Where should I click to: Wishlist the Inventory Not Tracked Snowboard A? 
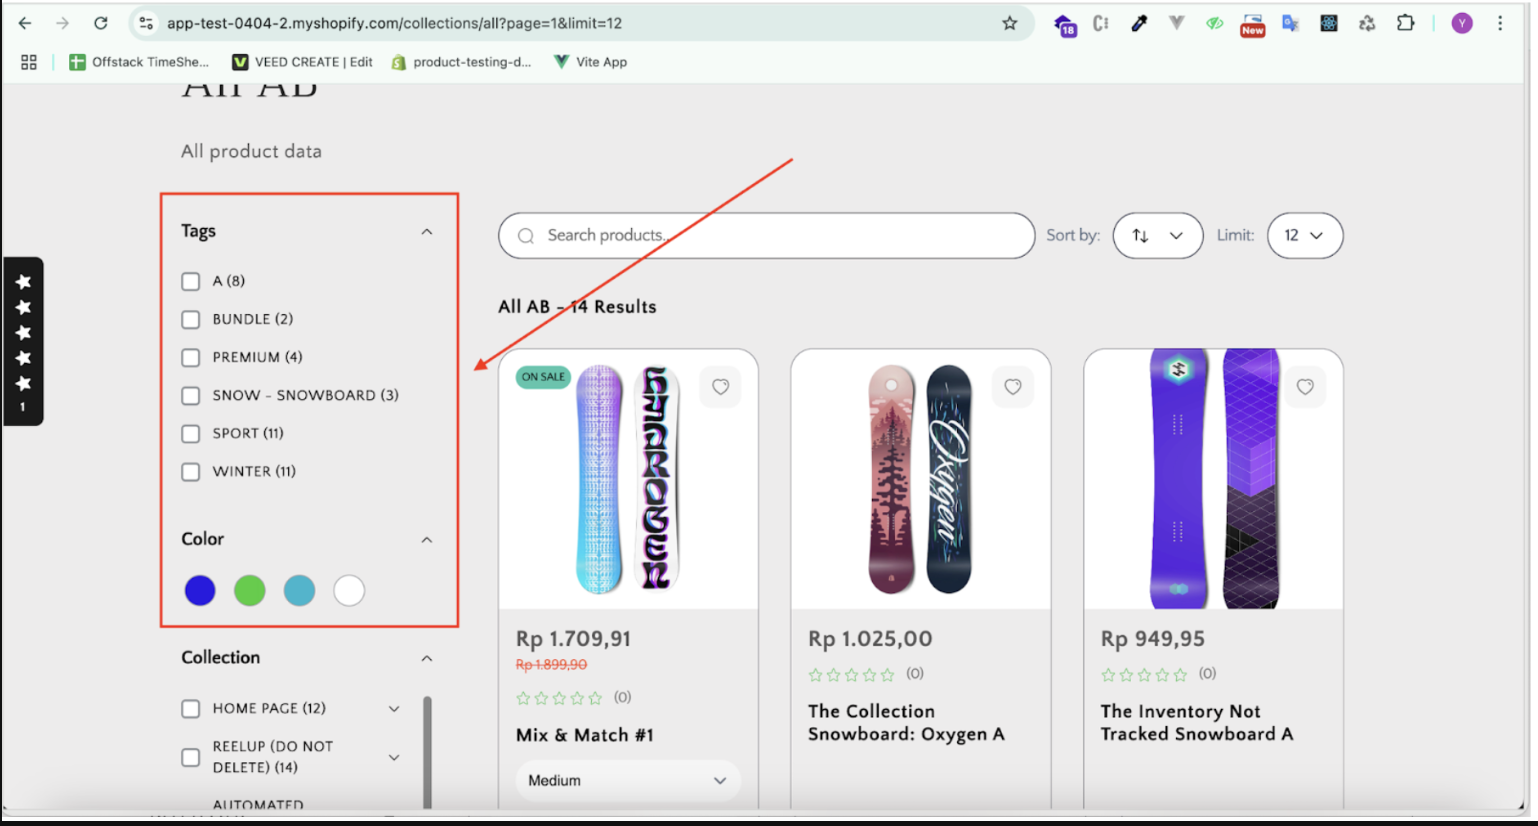[x=1304, y=387]
